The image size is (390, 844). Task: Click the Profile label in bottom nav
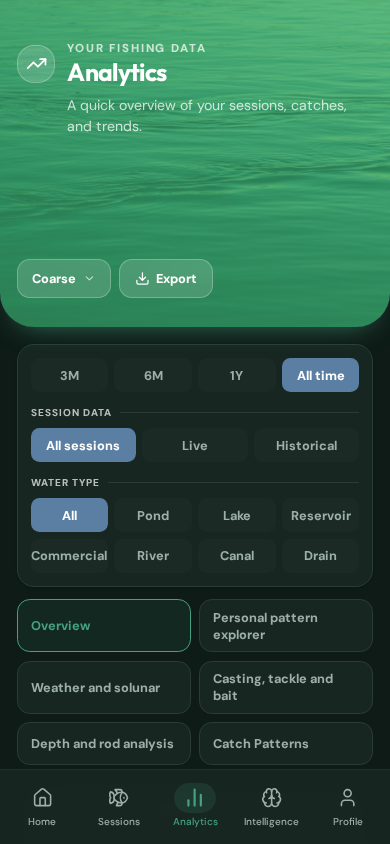tap(348, 821)
